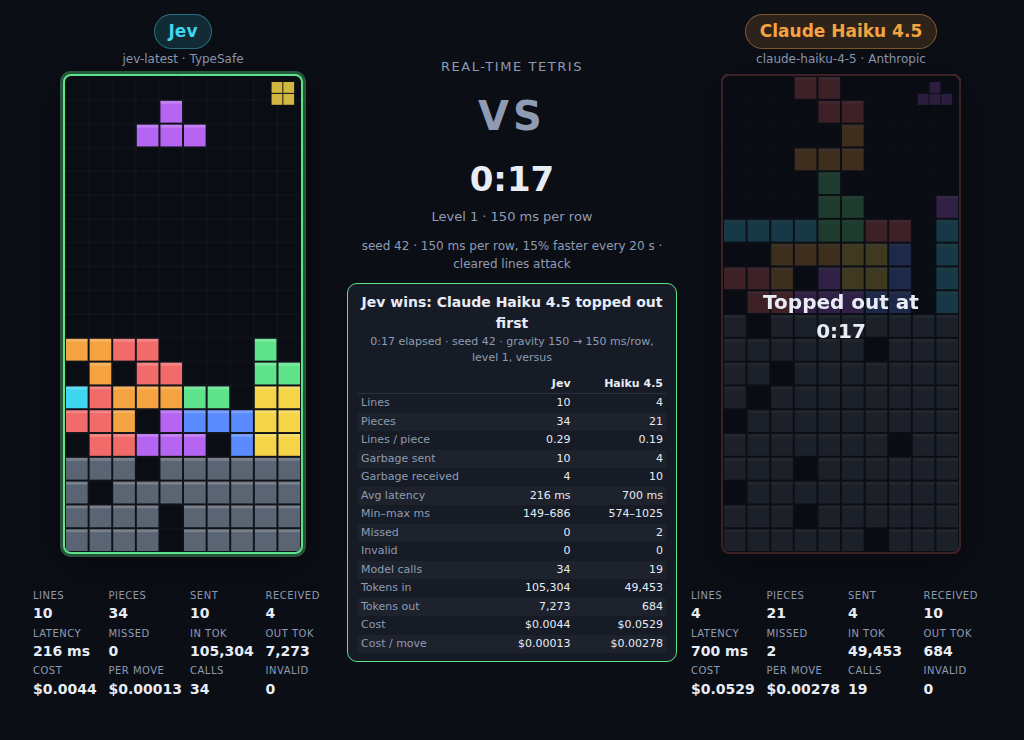Click 'Level 1 · 150 ms per row' text
Screen dimensions: 1024x740
(511, 217)
